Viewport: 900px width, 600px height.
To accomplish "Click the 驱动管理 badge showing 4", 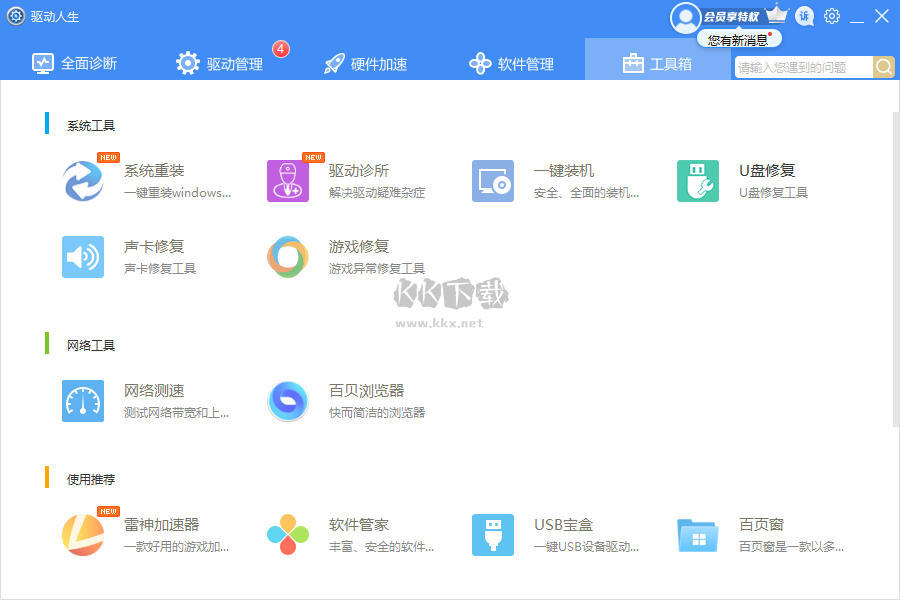I will (x=281, y=49).
